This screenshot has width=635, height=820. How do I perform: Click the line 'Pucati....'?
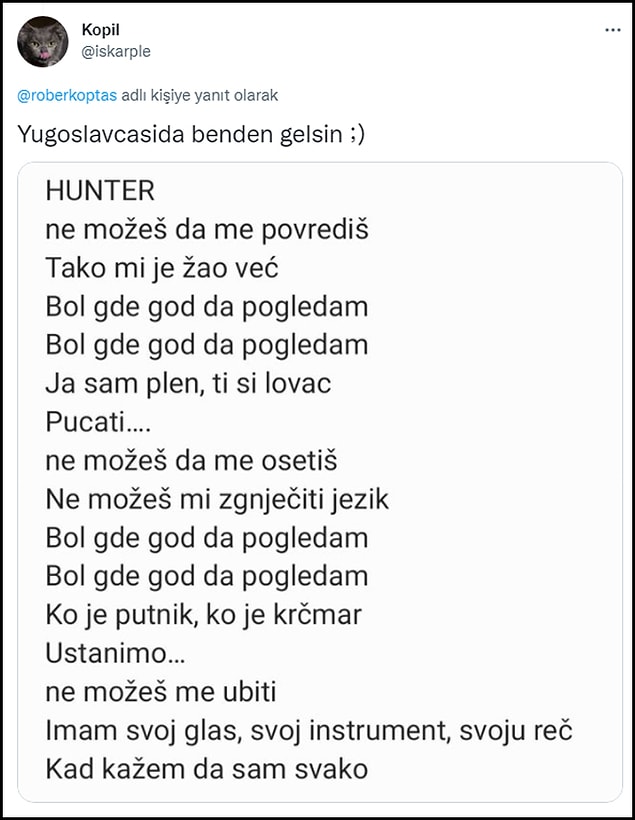[x=98, y=422]
